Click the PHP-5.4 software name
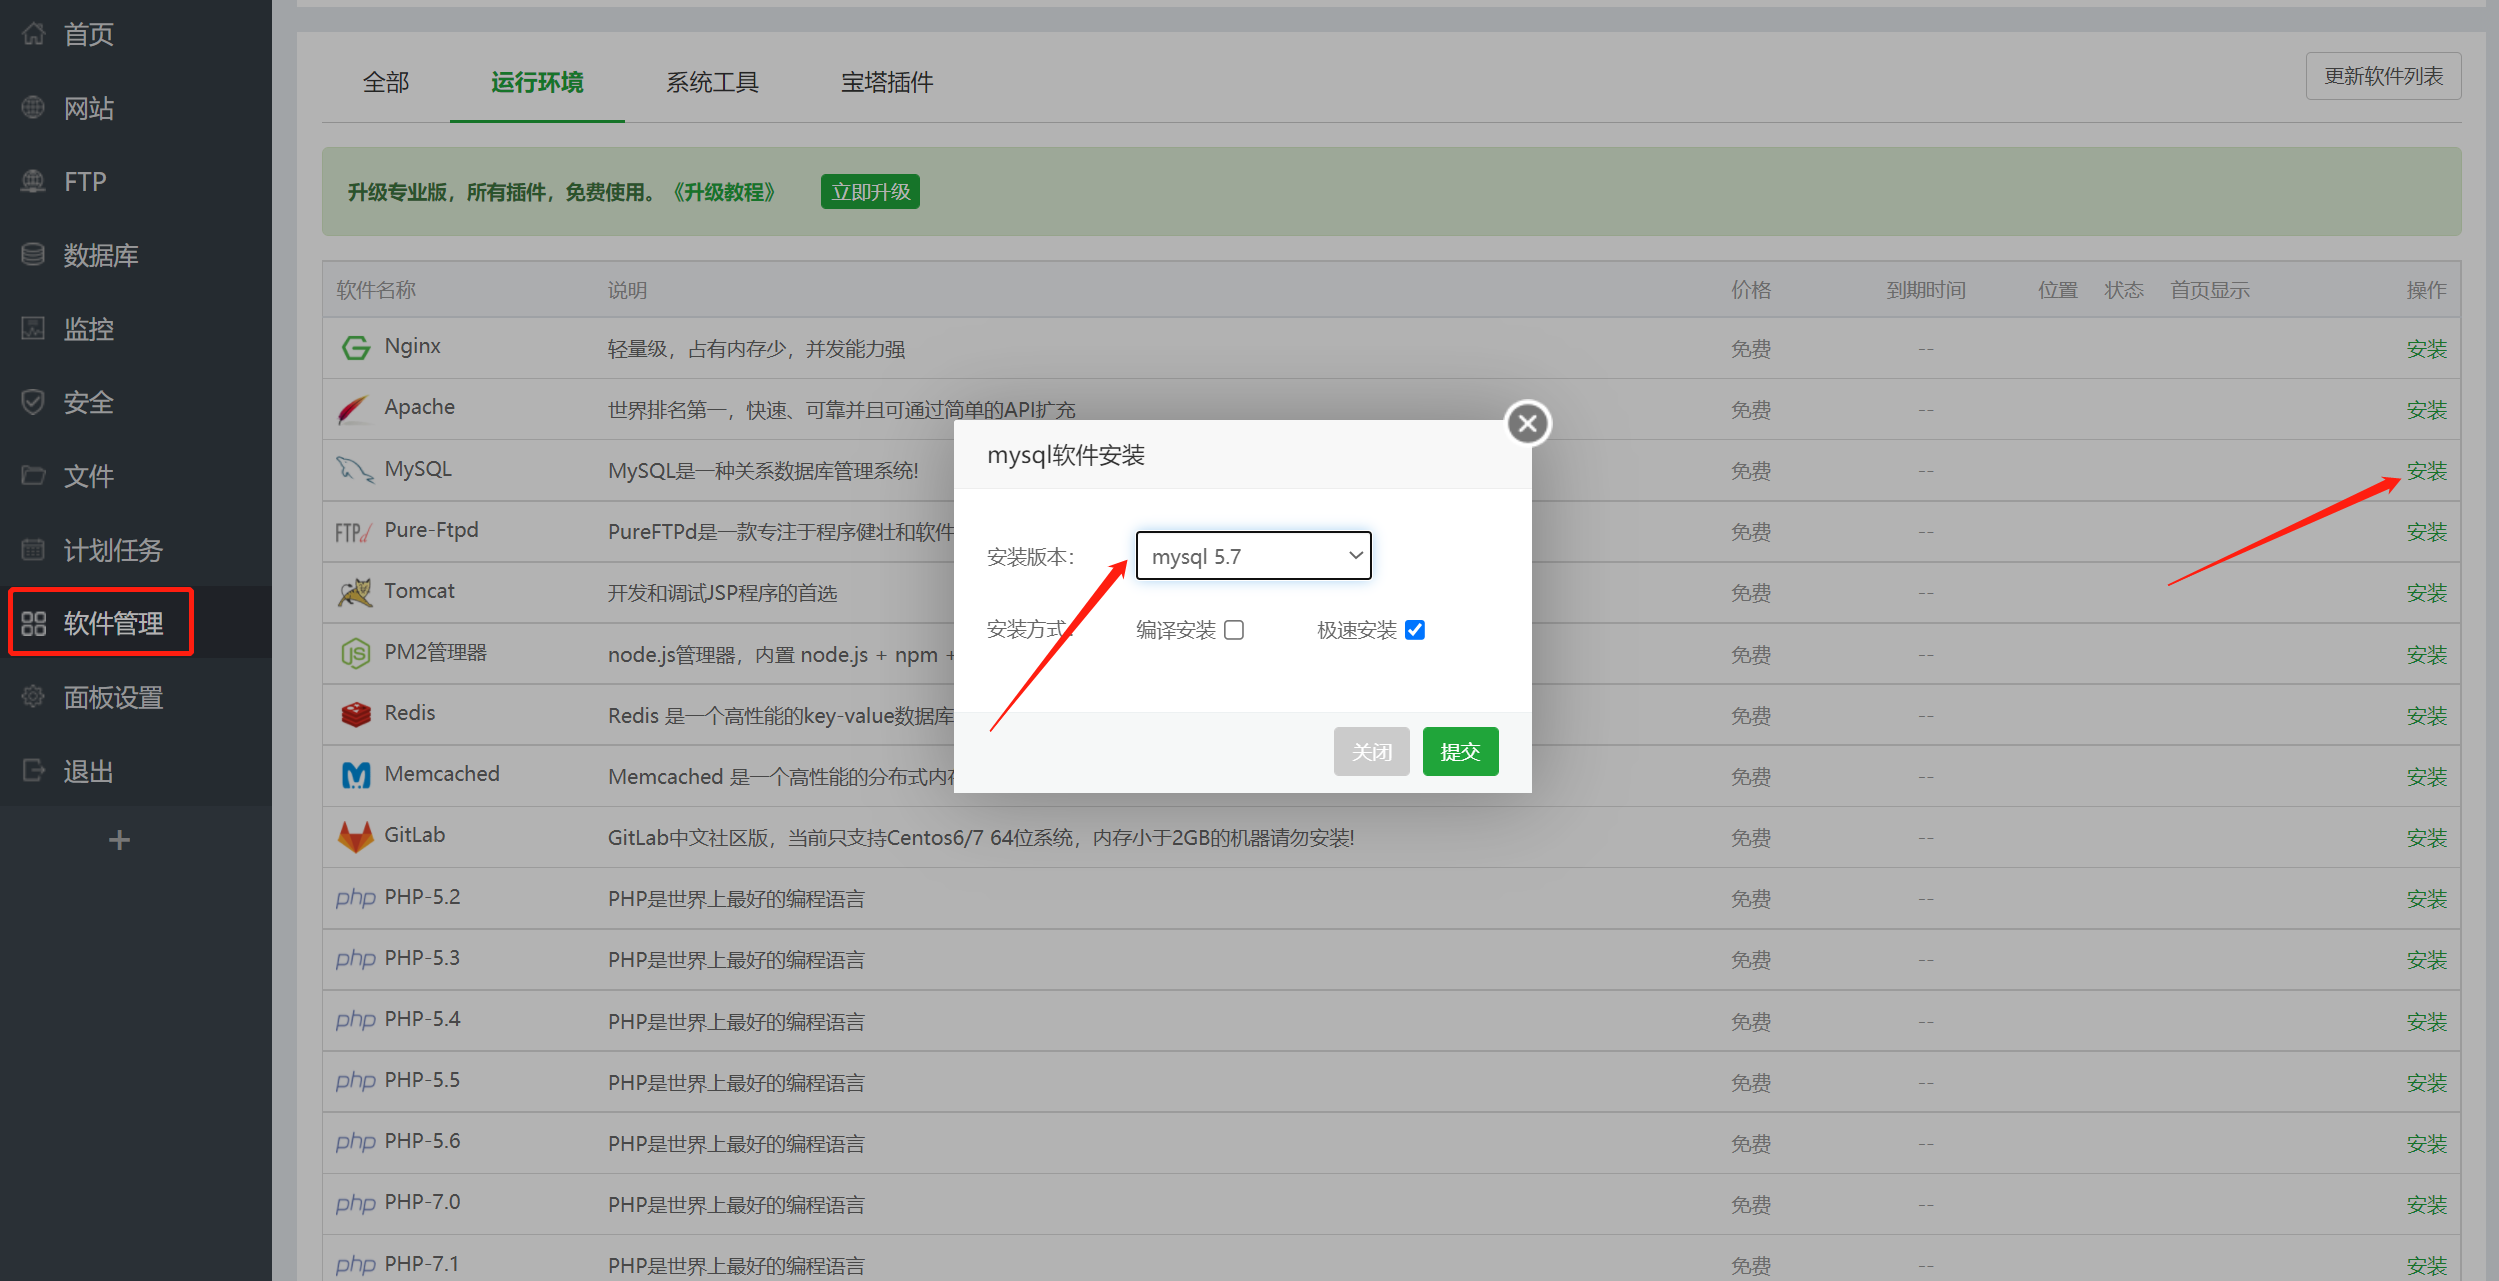 [x=422, y=1019]
